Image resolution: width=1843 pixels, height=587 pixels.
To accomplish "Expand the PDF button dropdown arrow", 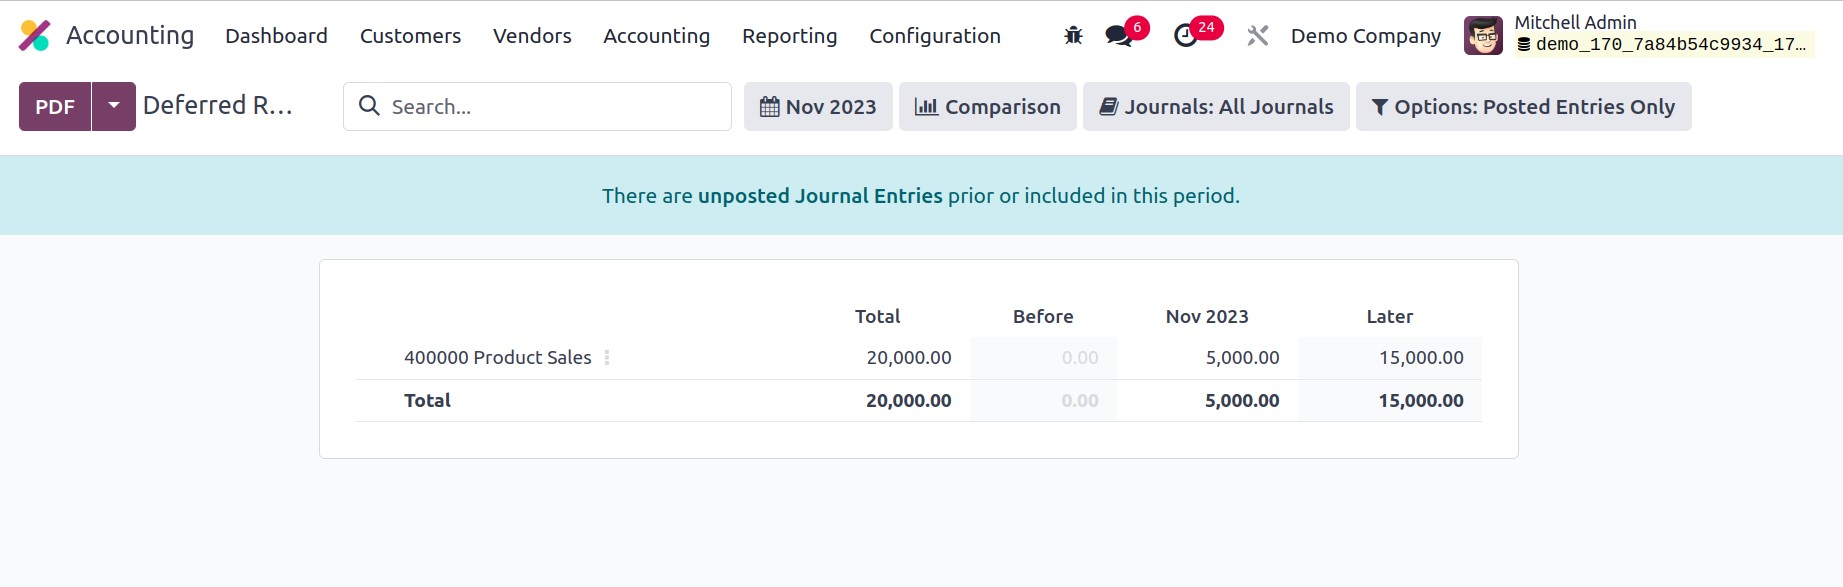I will click(114, 106).
